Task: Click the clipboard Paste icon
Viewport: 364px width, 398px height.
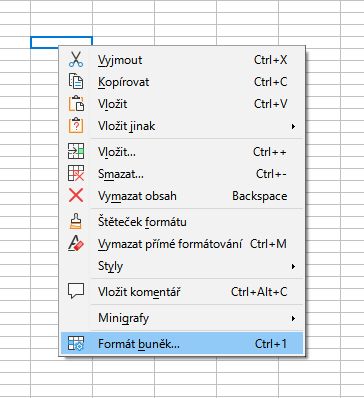Action: [76, 104]
